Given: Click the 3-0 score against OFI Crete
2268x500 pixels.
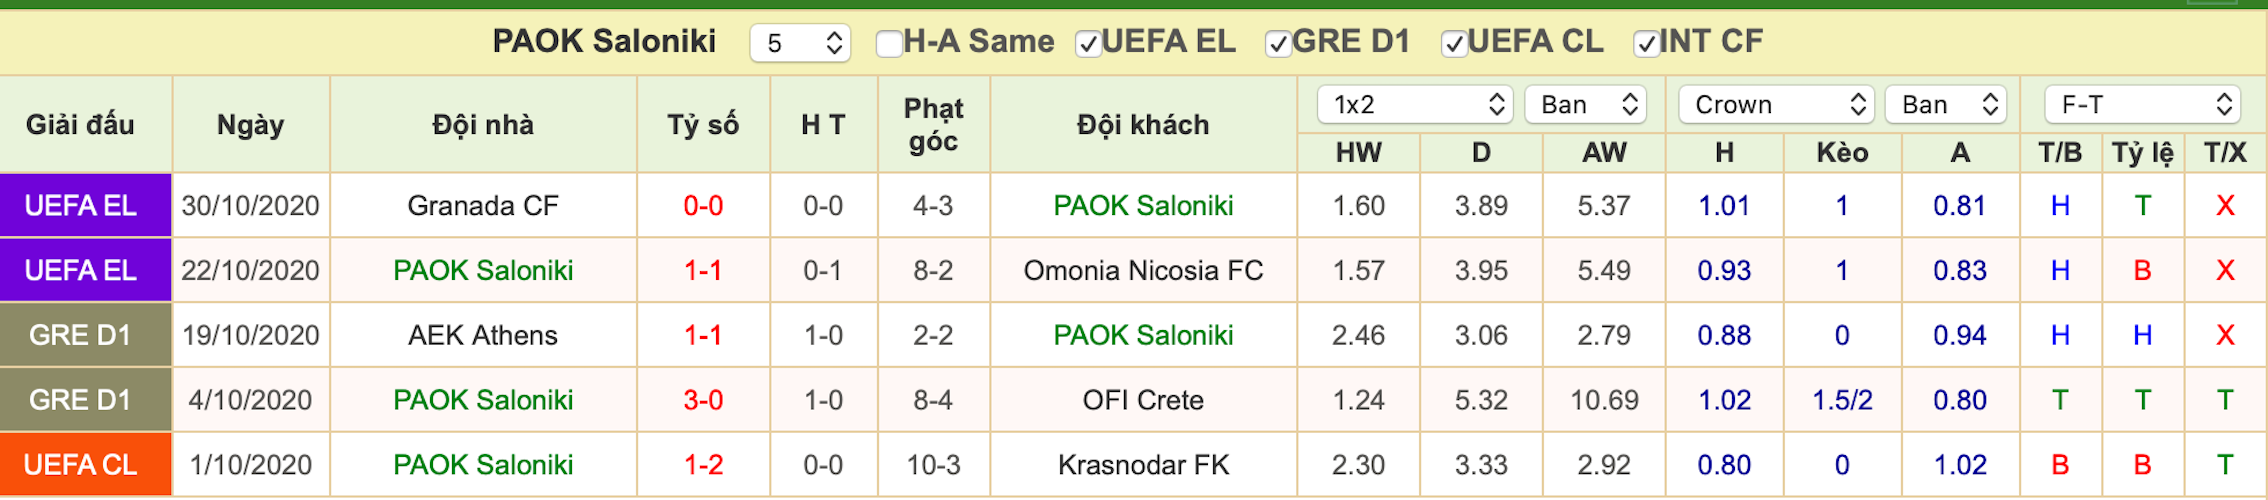Looking at the screenshot, I should click(703, 400).
